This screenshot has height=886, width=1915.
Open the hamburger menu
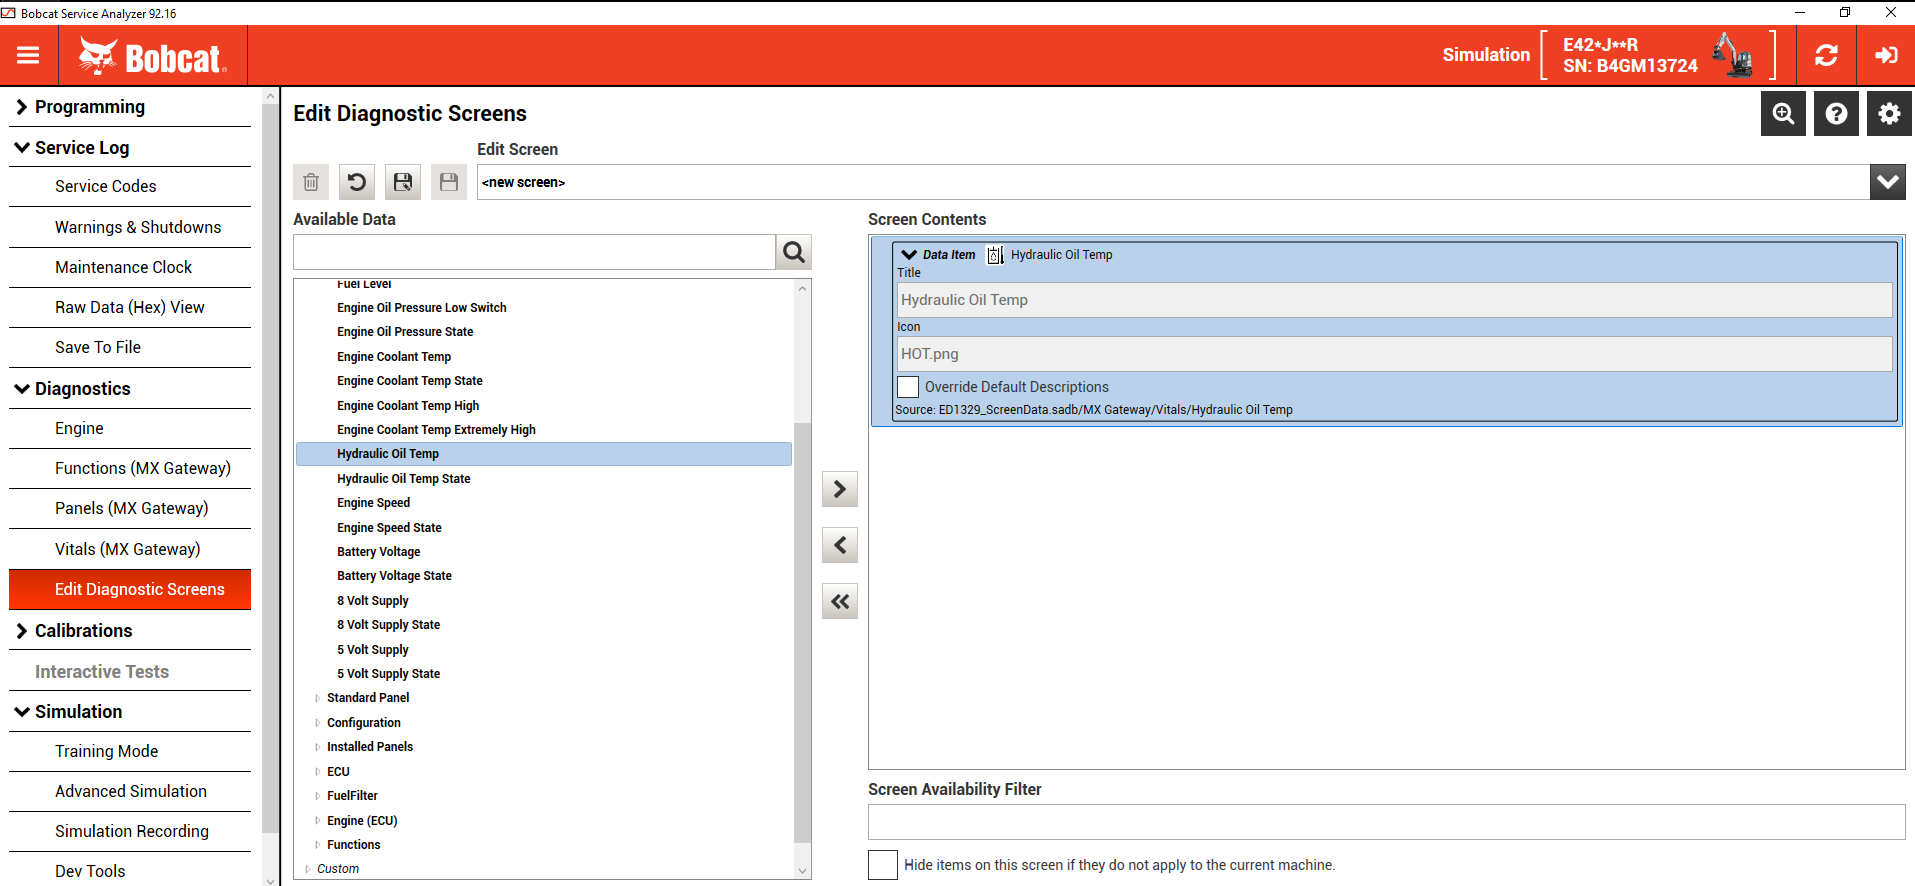click(x=28, y=56)
